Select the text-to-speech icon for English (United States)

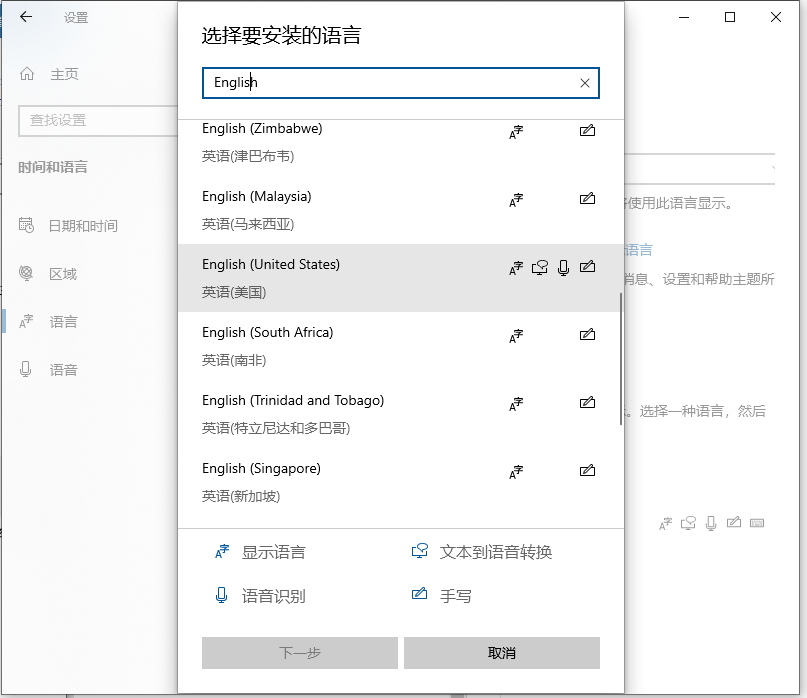[539, 268]
